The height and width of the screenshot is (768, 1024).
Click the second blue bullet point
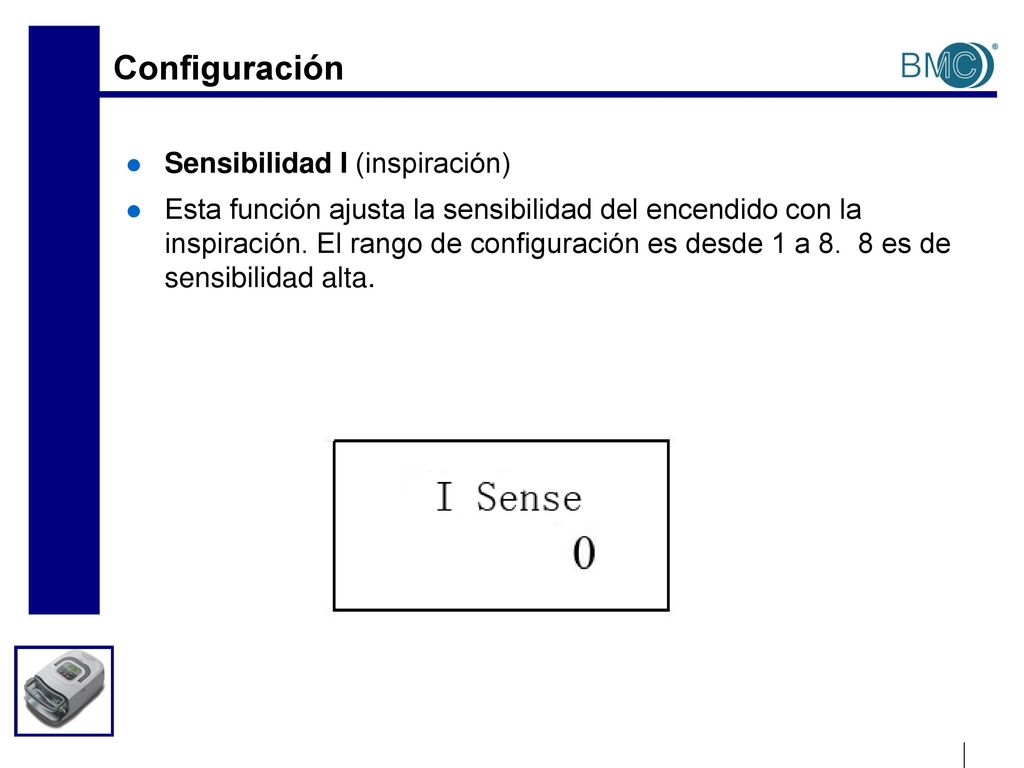pos(134,211)
